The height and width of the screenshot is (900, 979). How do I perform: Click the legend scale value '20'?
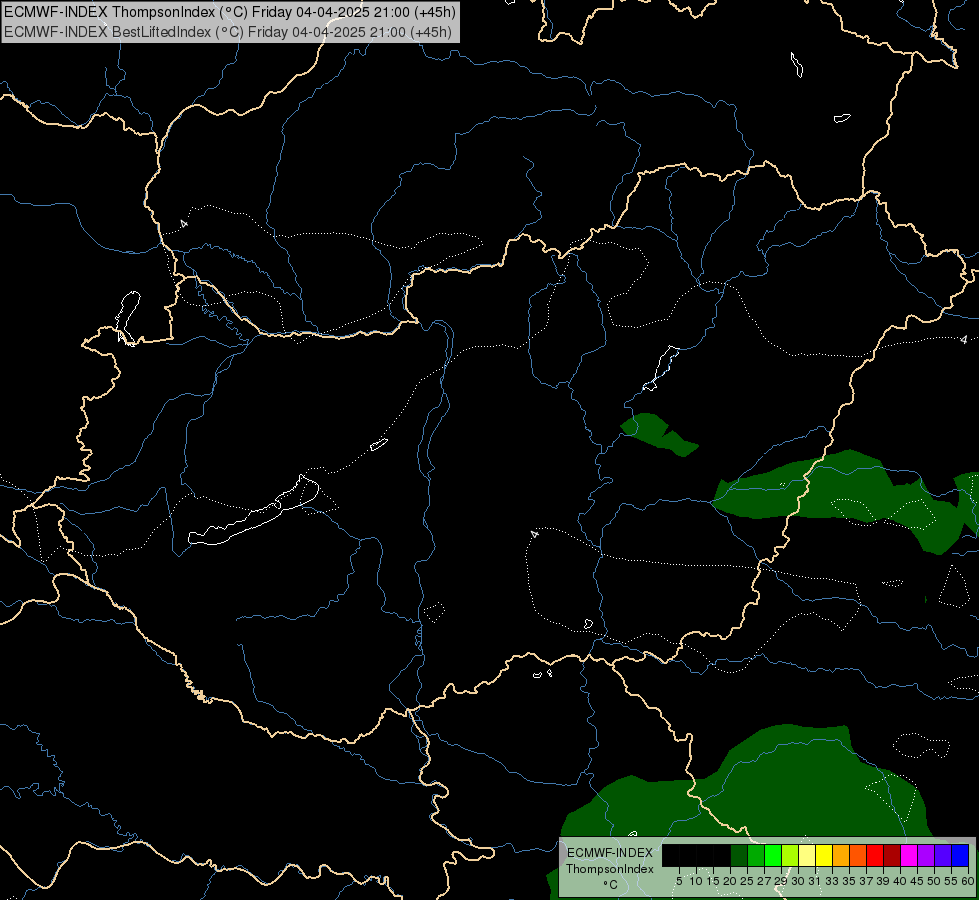[730, 881]
